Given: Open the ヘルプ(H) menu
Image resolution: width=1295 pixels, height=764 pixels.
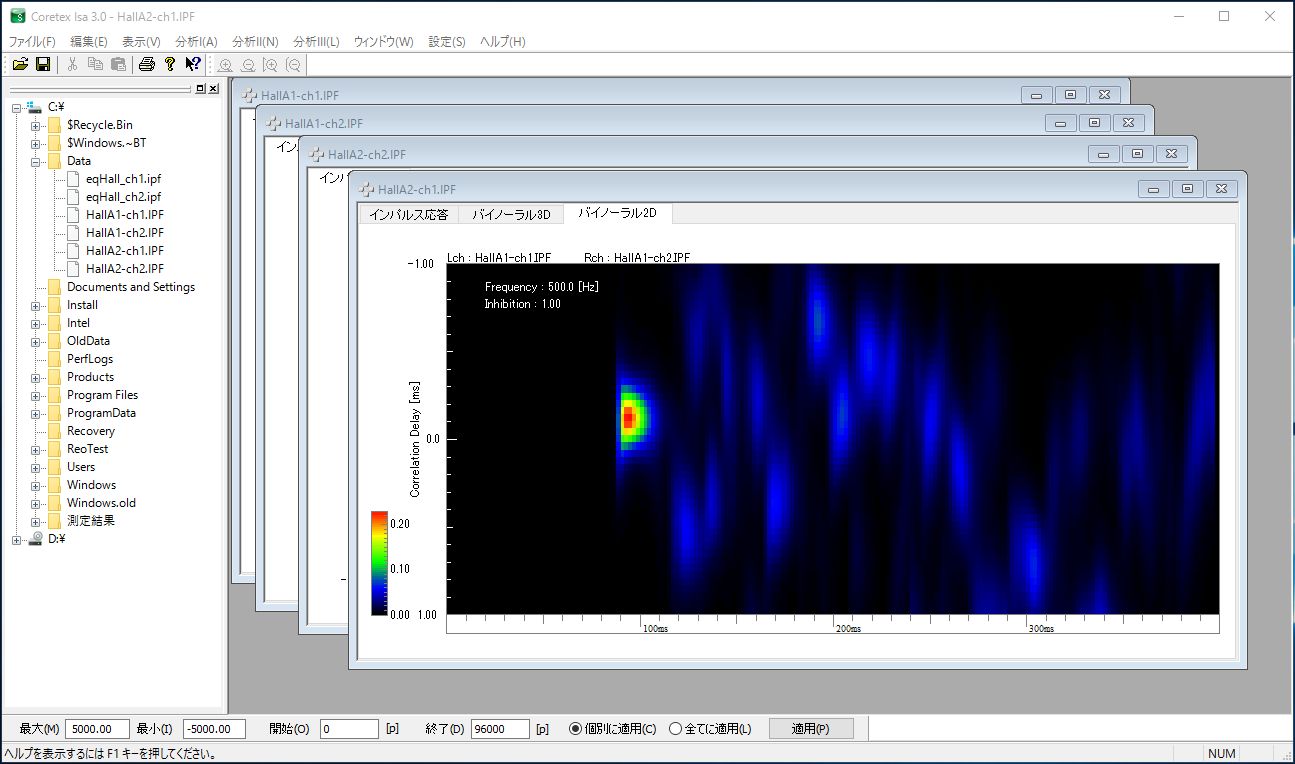Looking at the screenshot, I should tap(503, 42).
